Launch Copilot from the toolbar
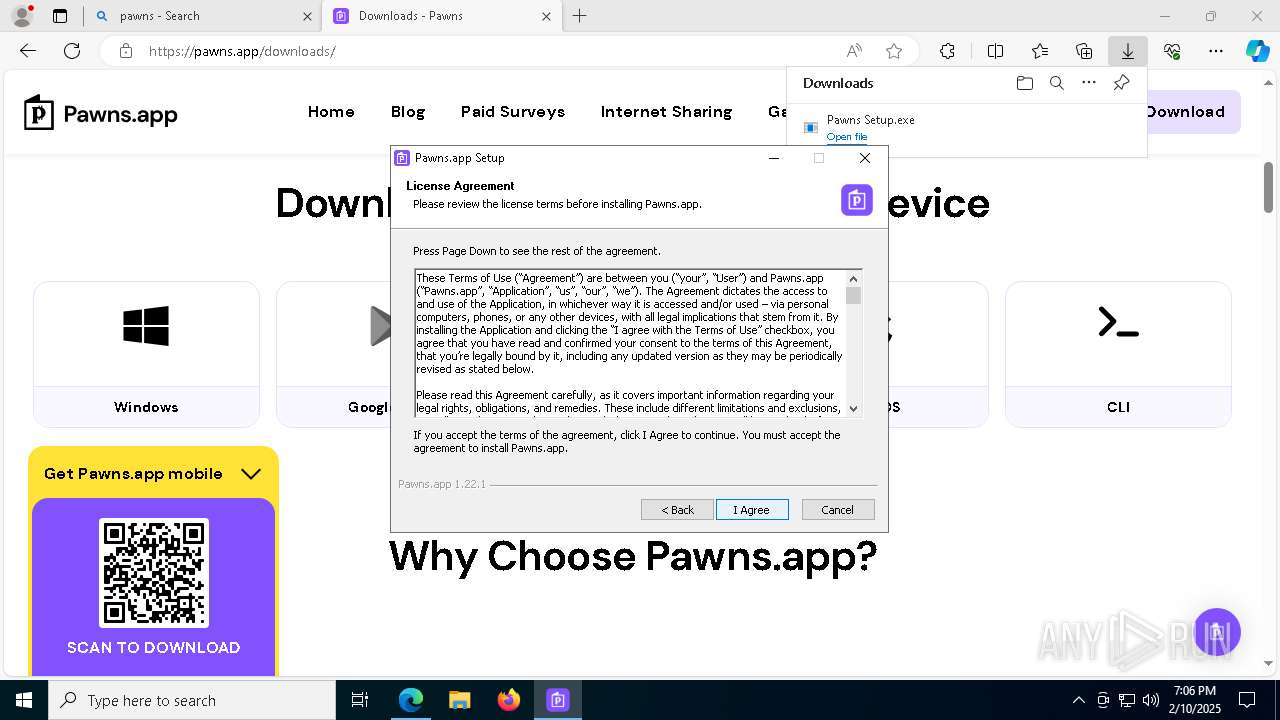Image resolution: width=1280 pixels, height=720 pixels. 1257,51
